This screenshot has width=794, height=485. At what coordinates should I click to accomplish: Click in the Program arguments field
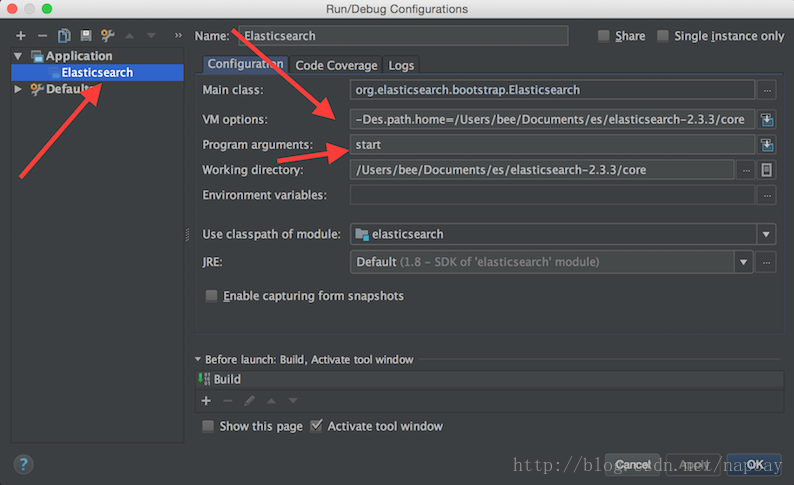550,145
